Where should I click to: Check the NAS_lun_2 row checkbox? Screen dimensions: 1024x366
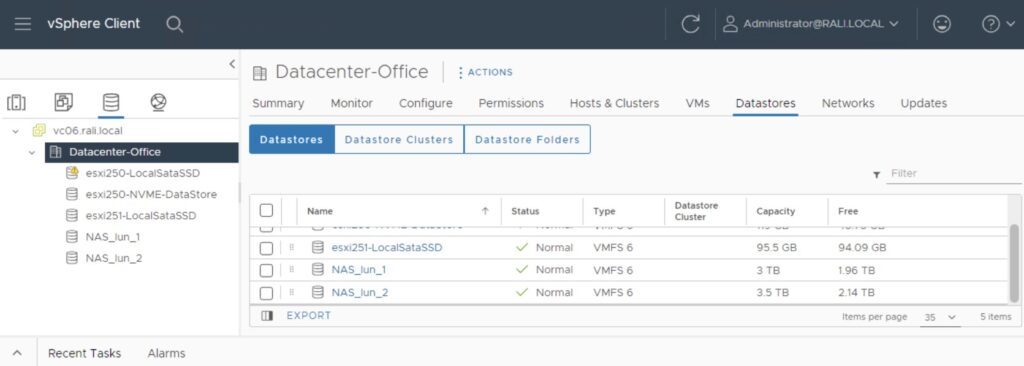(266, 293)
